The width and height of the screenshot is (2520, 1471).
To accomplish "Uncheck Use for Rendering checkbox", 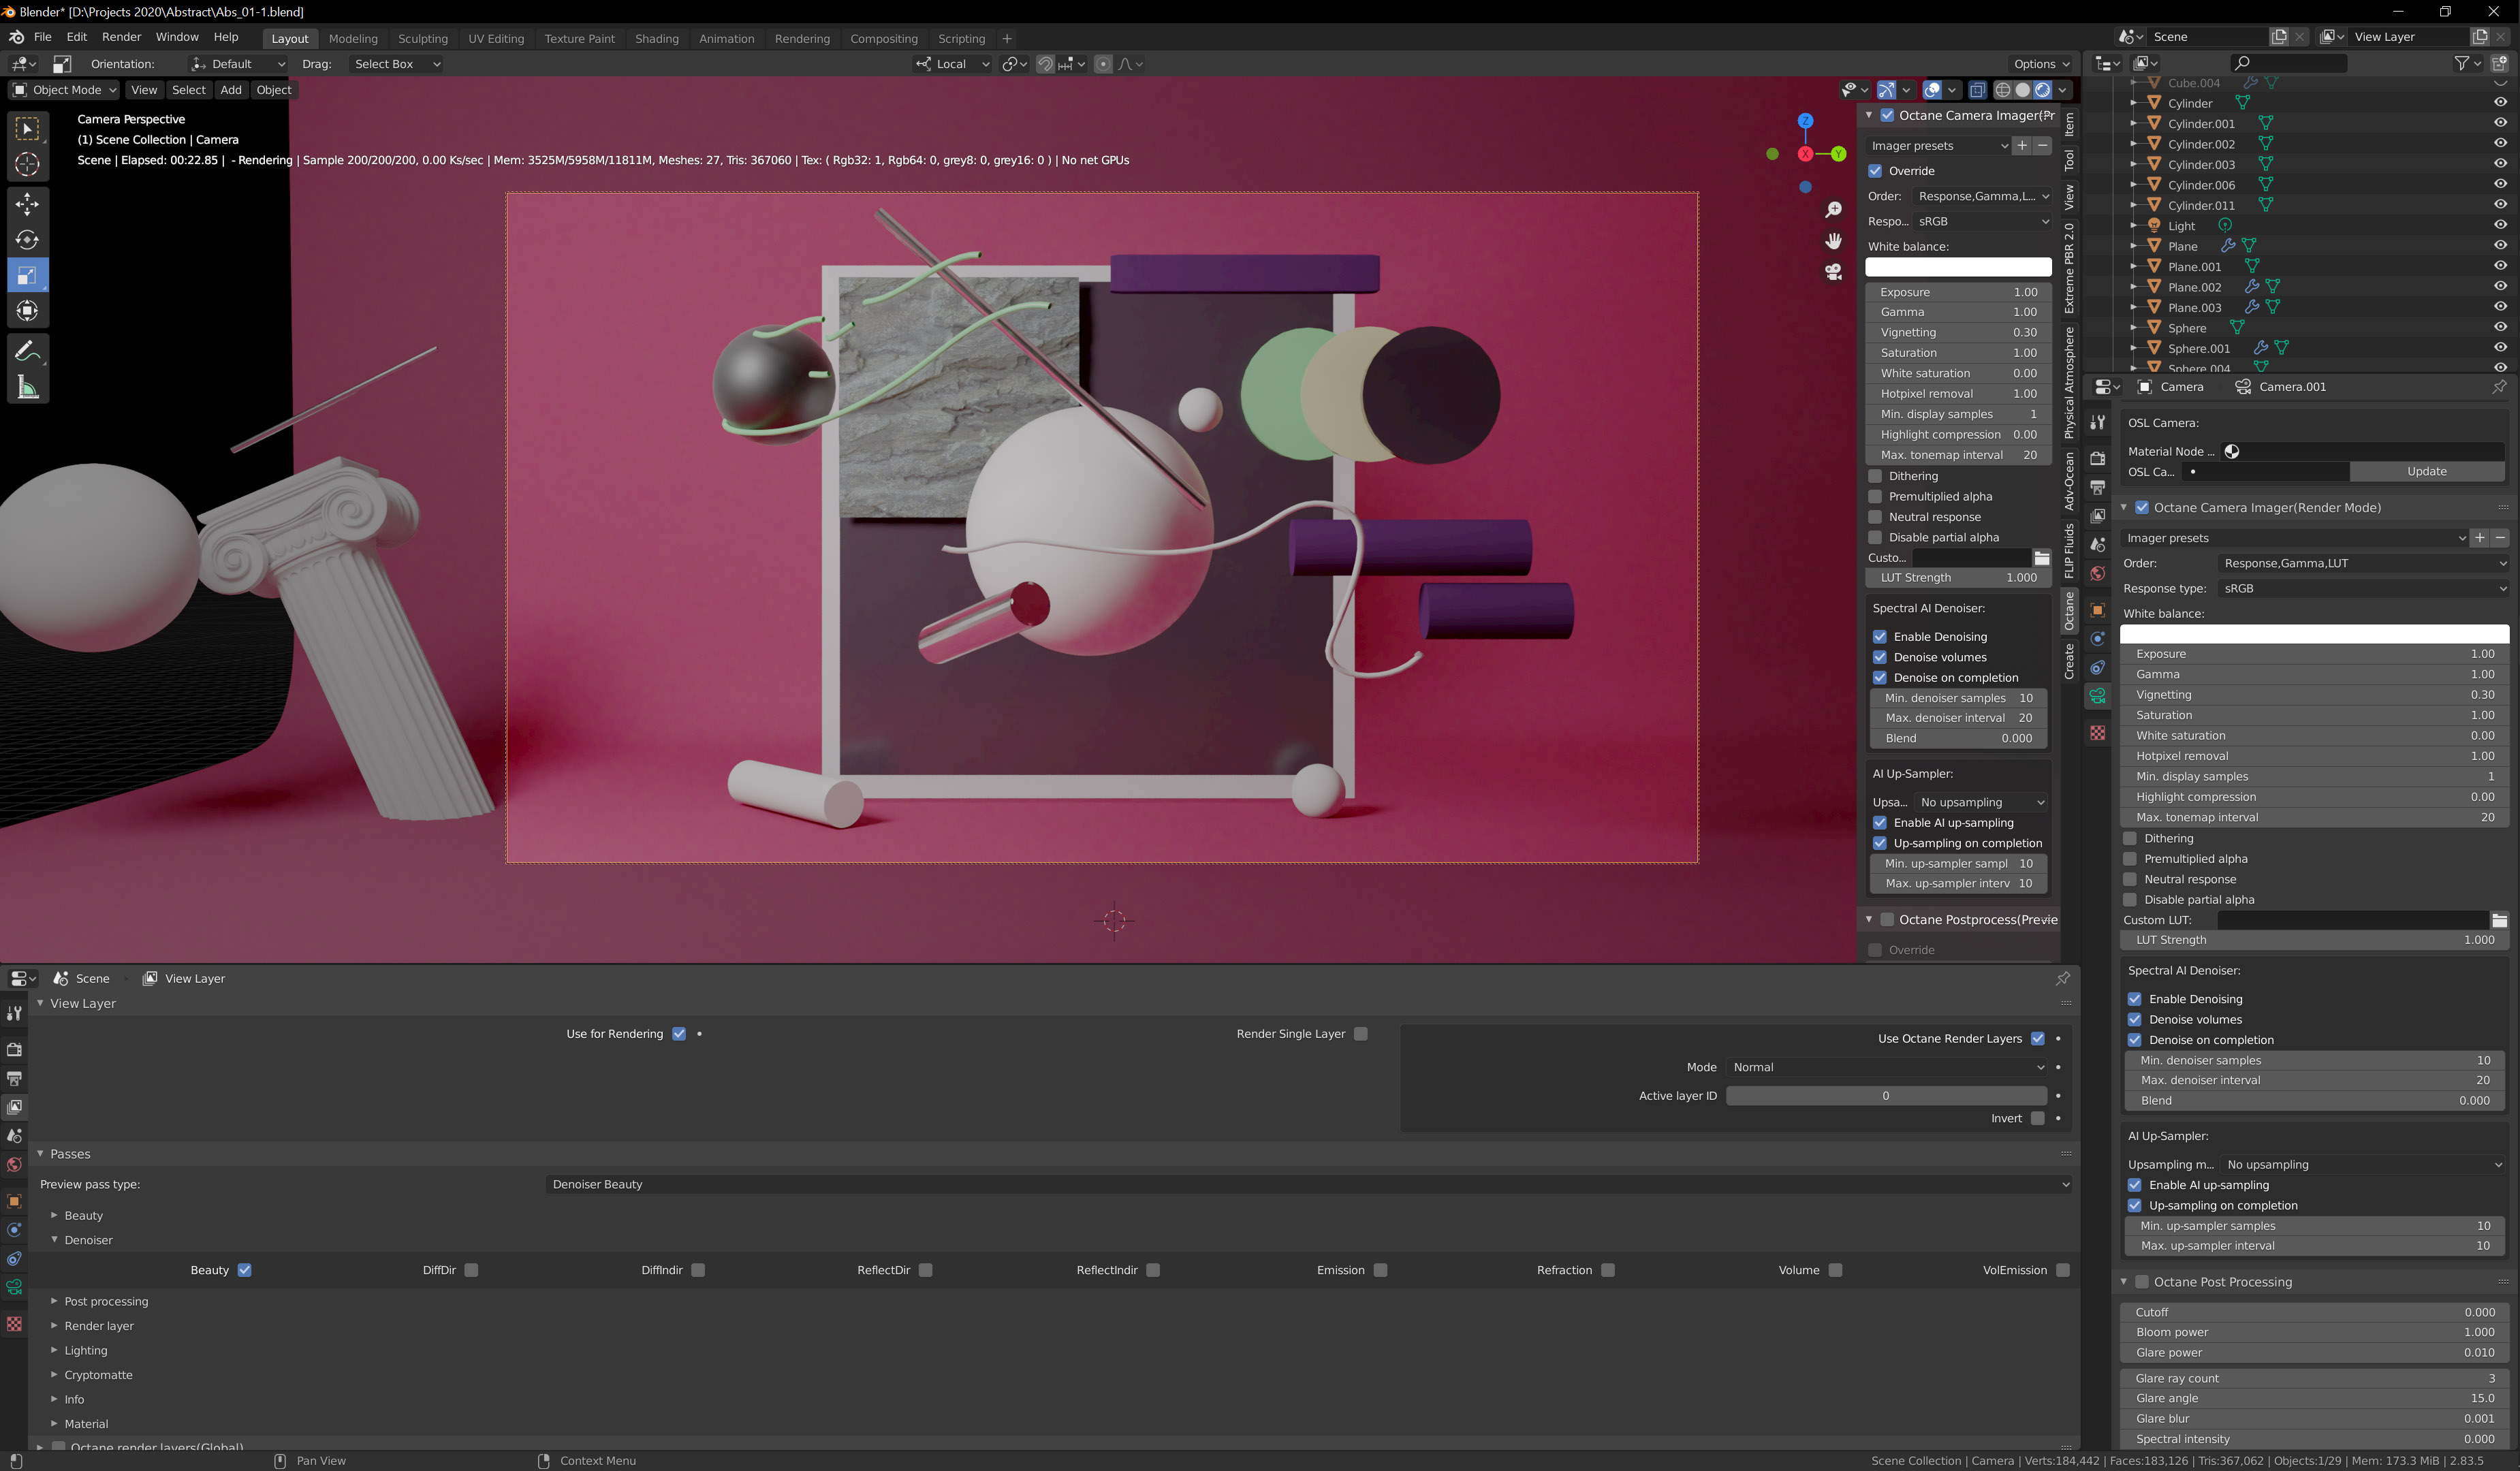I will [x=679, y=1034].
